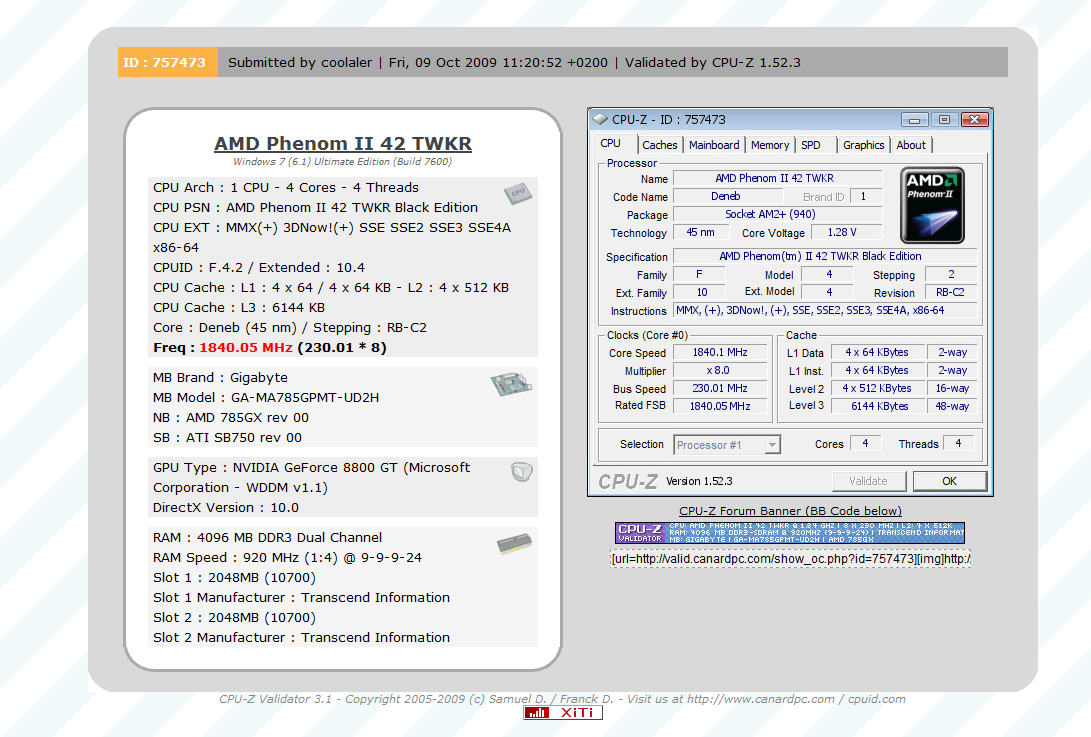Click the Core Speed value 1840.1 MHz
The width and height of the screenshot is (1091, 737).
[x=720, y=352]
